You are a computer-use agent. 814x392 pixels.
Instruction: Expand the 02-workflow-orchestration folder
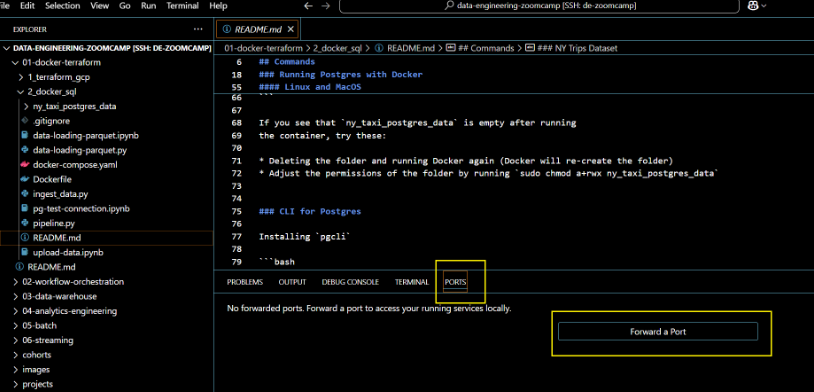pos(15,282)
